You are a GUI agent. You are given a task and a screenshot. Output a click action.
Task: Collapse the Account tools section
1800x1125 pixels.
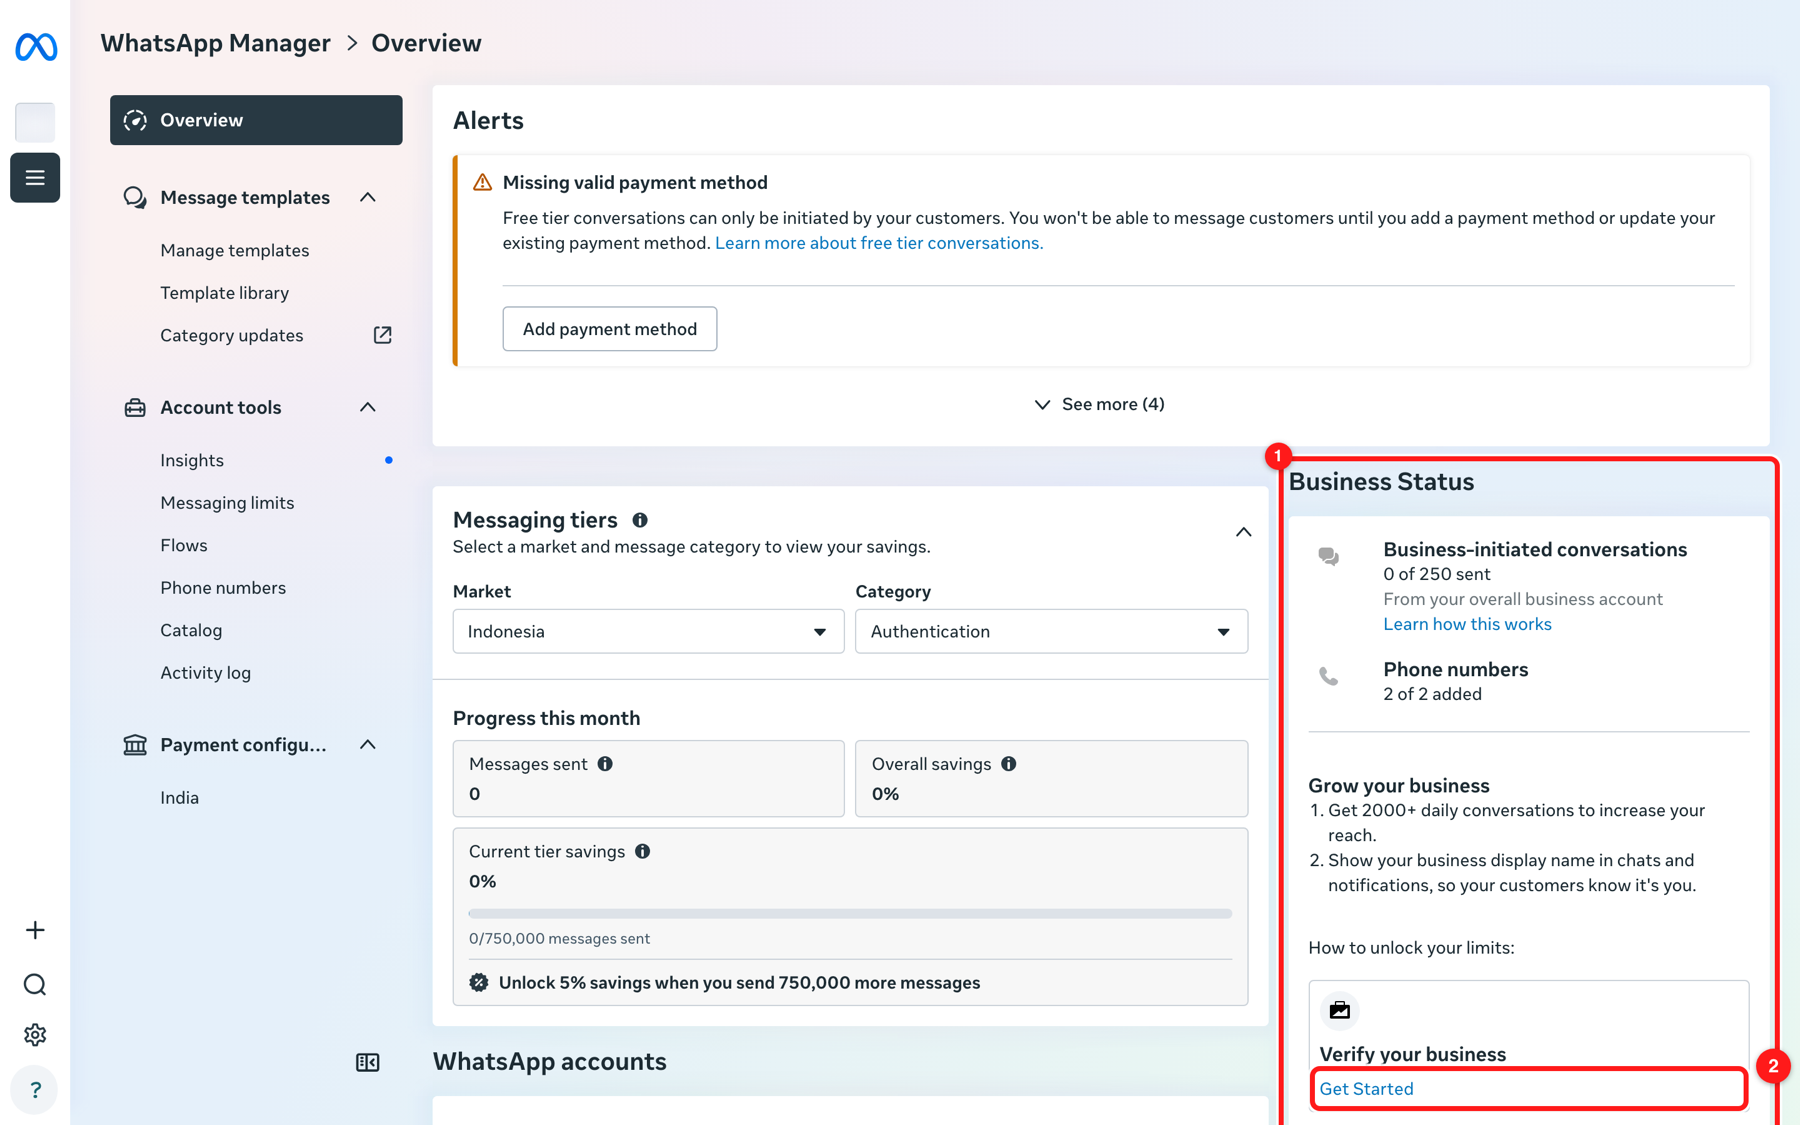pyautogui.click(x=368, y=407)
